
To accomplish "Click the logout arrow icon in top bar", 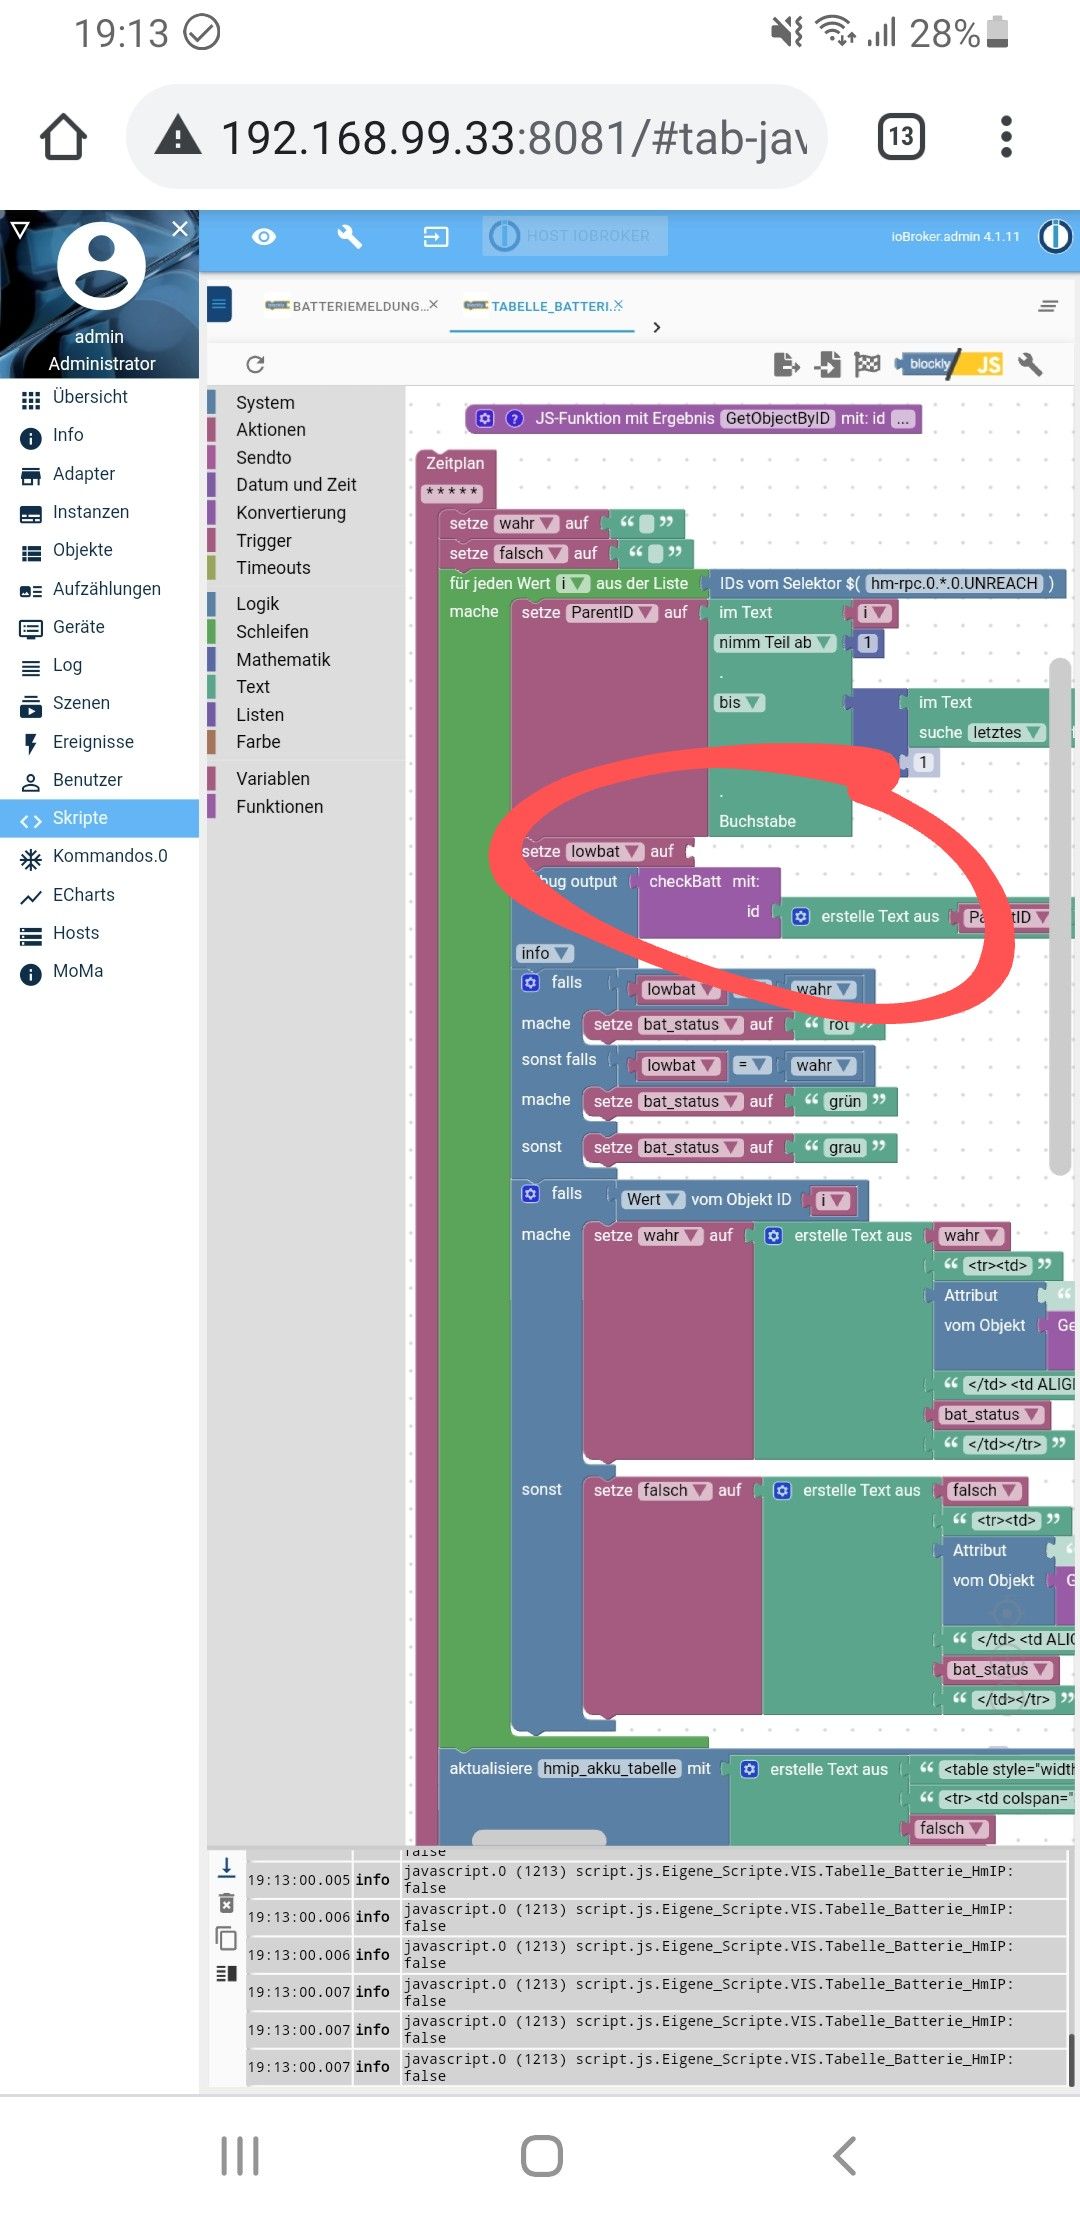I will pos(436,237).
